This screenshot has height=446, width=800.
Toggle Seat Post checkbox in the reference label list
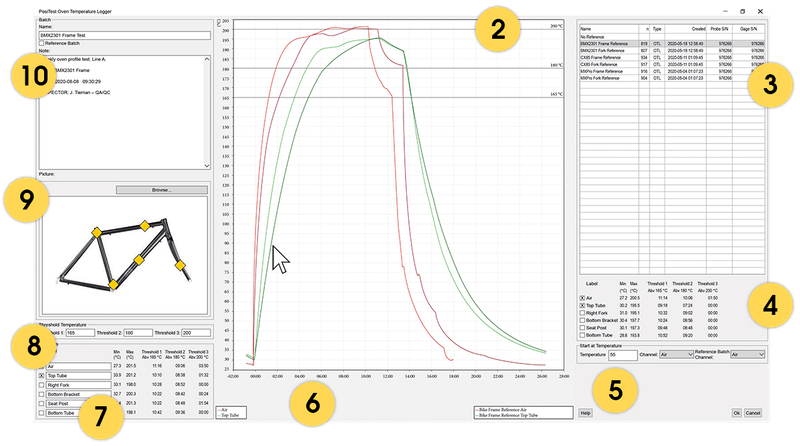pyautogui.click(x=584, y=325)
